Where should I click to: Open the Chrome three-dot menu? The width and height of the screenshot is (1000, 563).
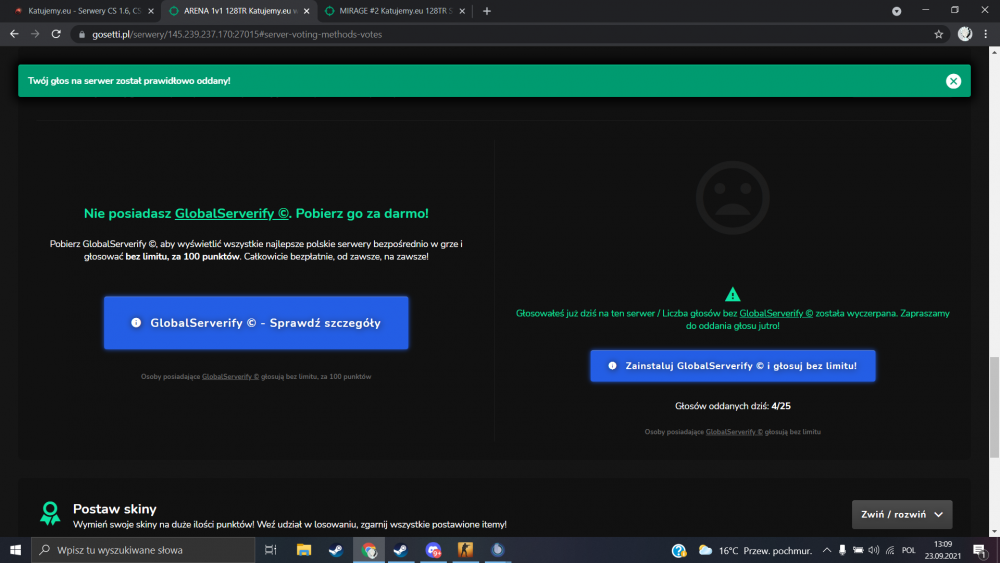986,34
